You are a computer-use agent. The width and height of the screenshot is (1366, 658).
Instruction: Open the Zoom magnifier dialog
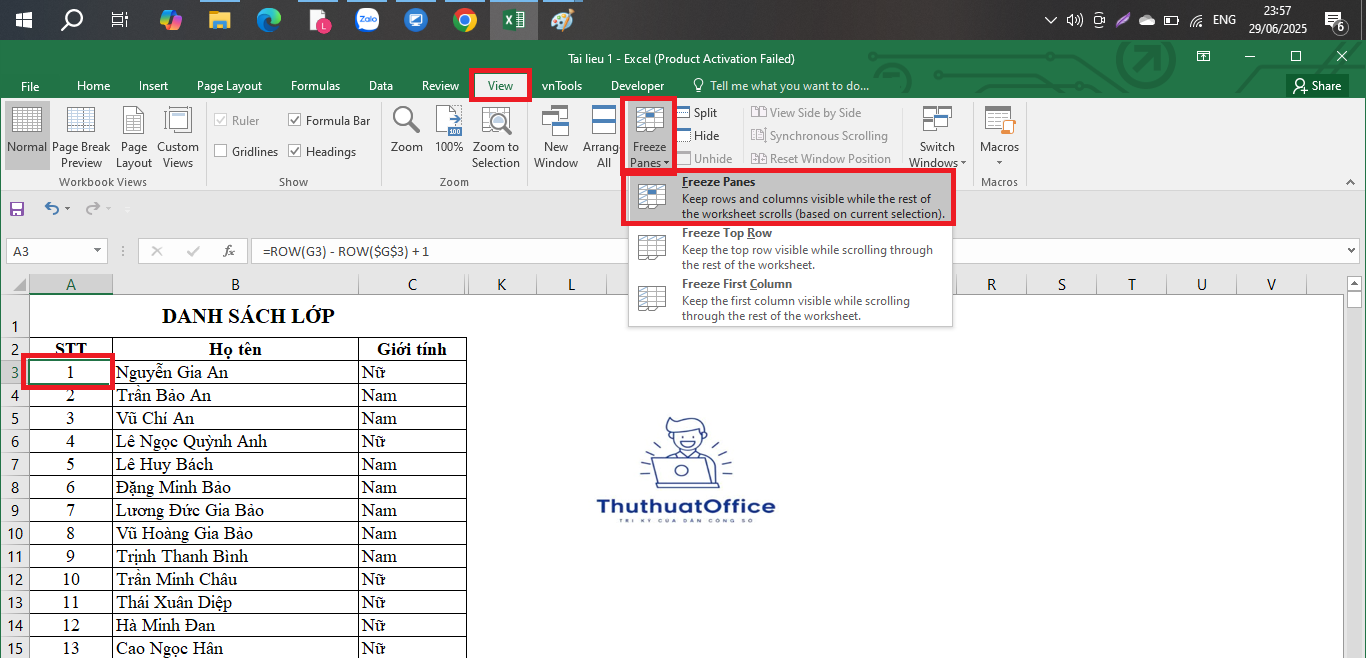coord(406,130)
